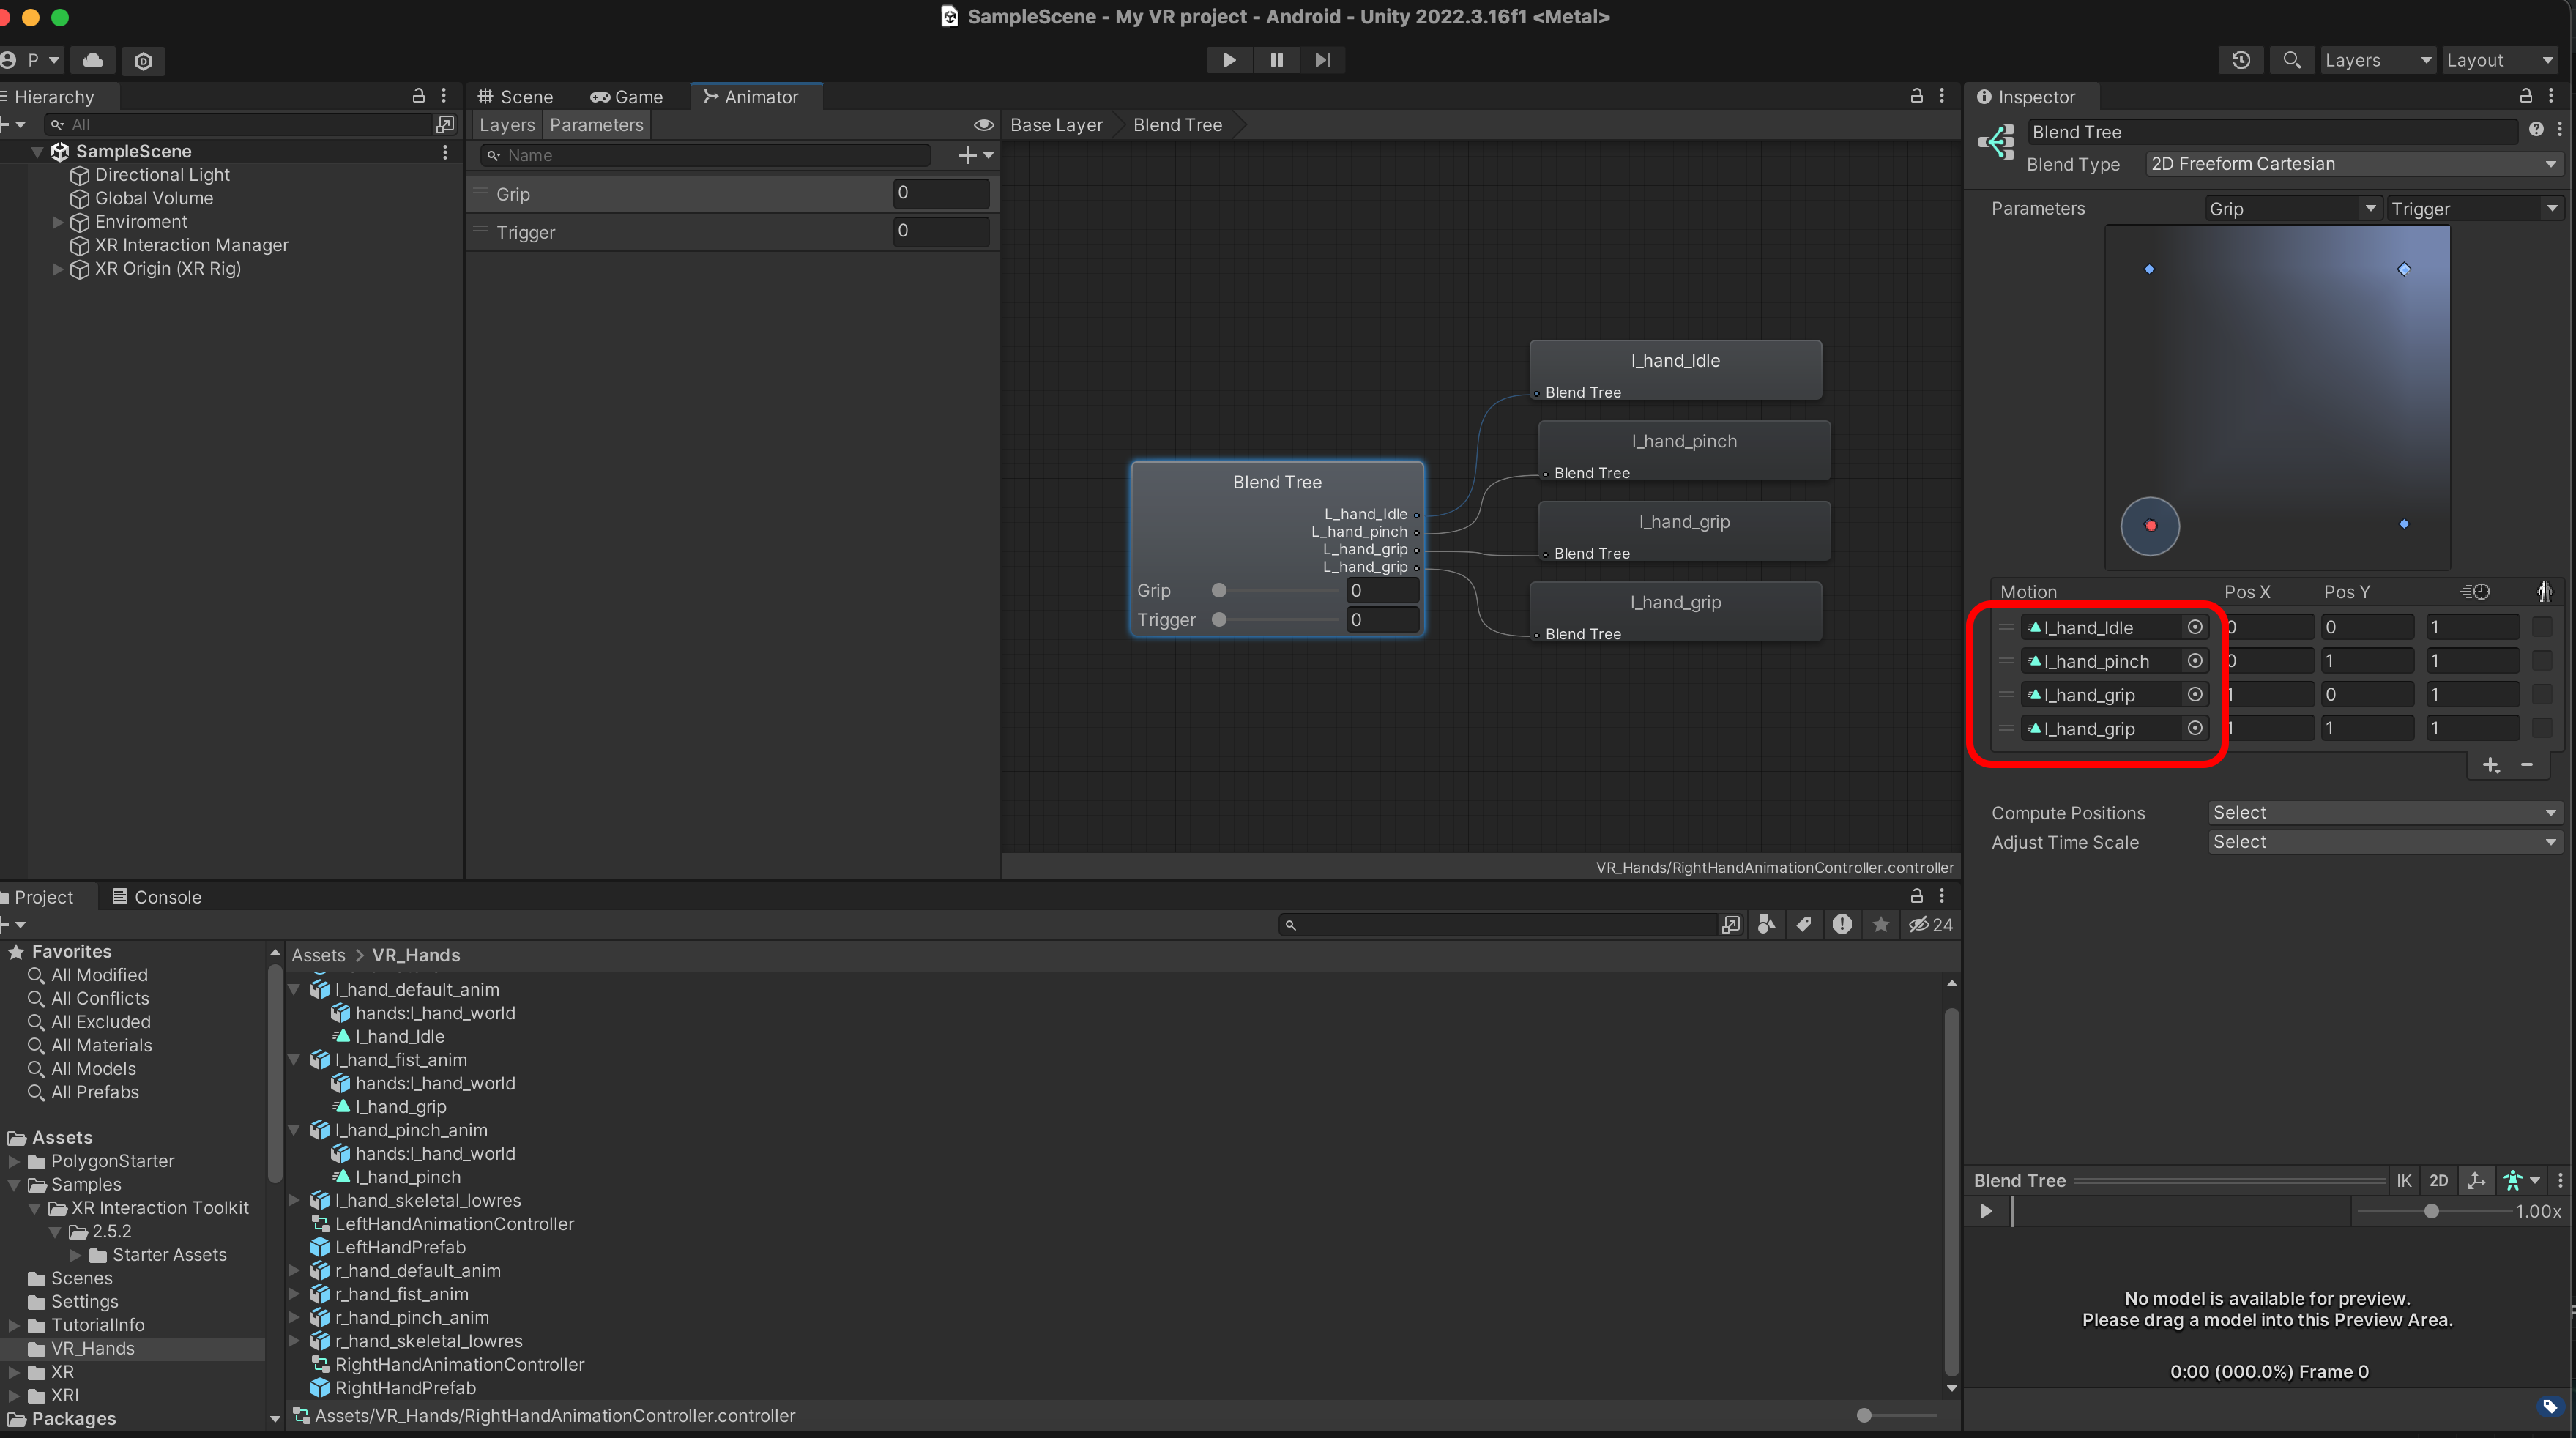Select RightHandPrefab asset in Project
2576x1438 pixels.
pyautogui.click(x=405, y=1388)
